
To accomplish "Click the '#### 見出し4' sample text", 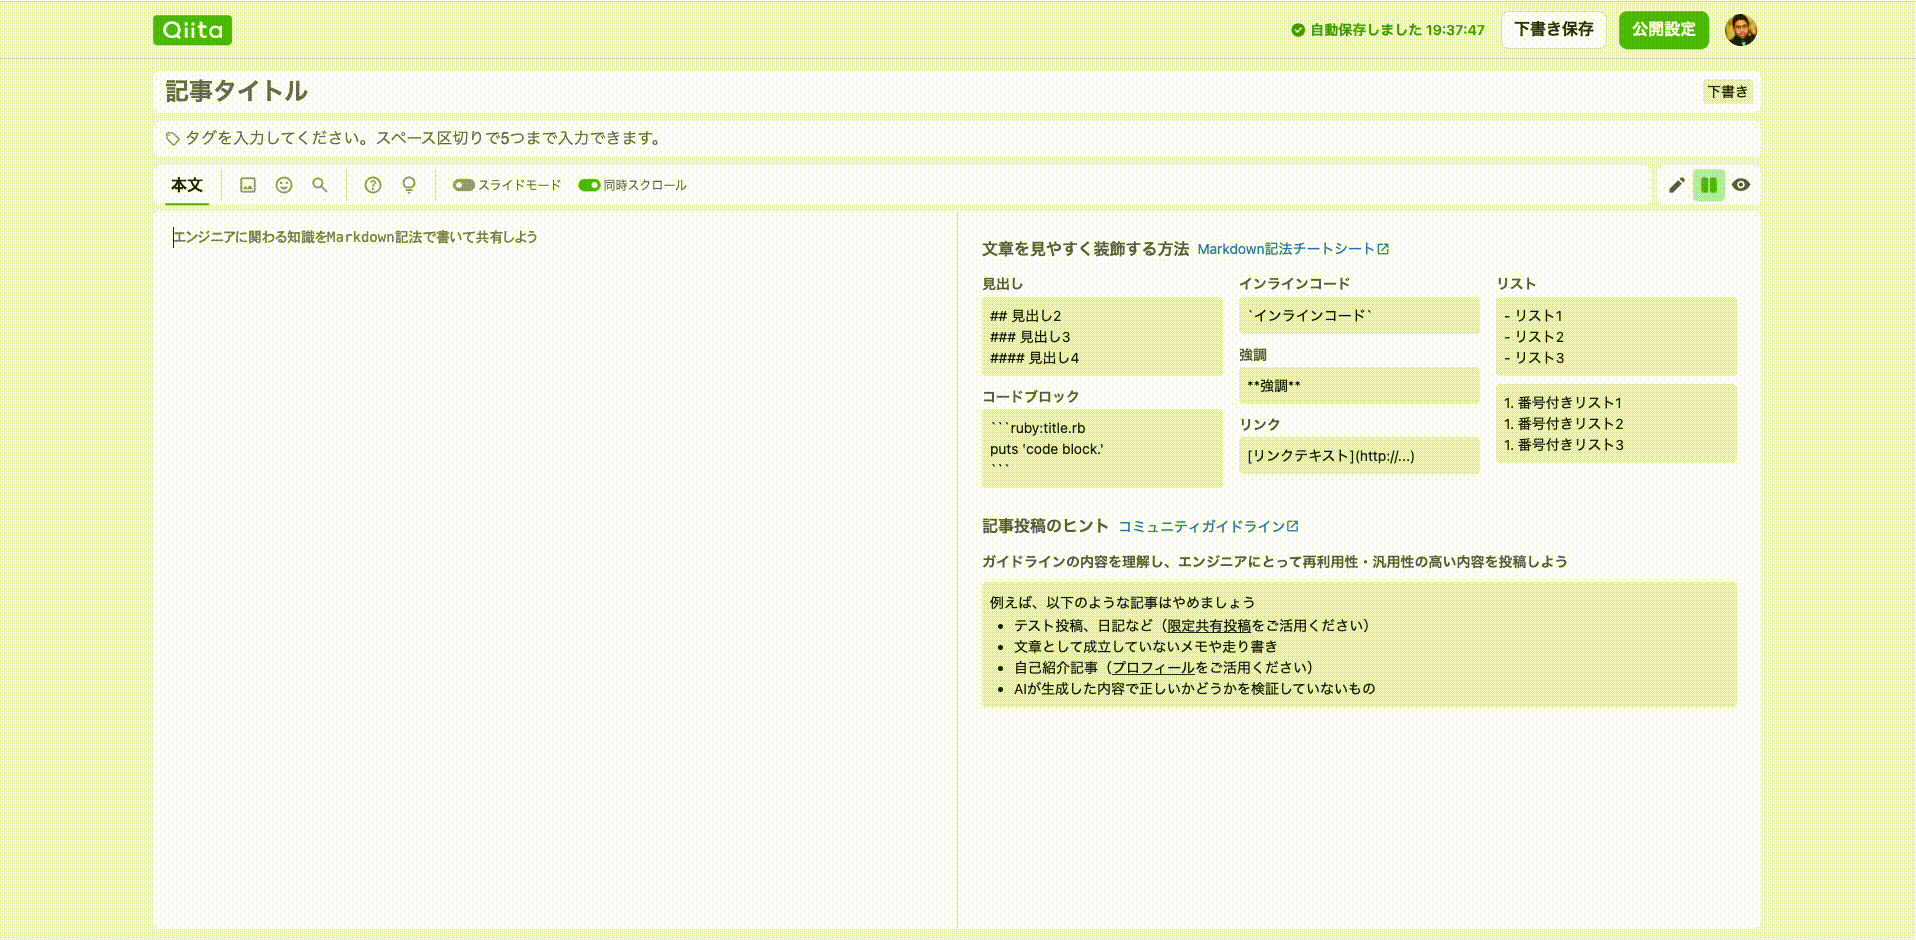I will click(x=1035, y=358).
